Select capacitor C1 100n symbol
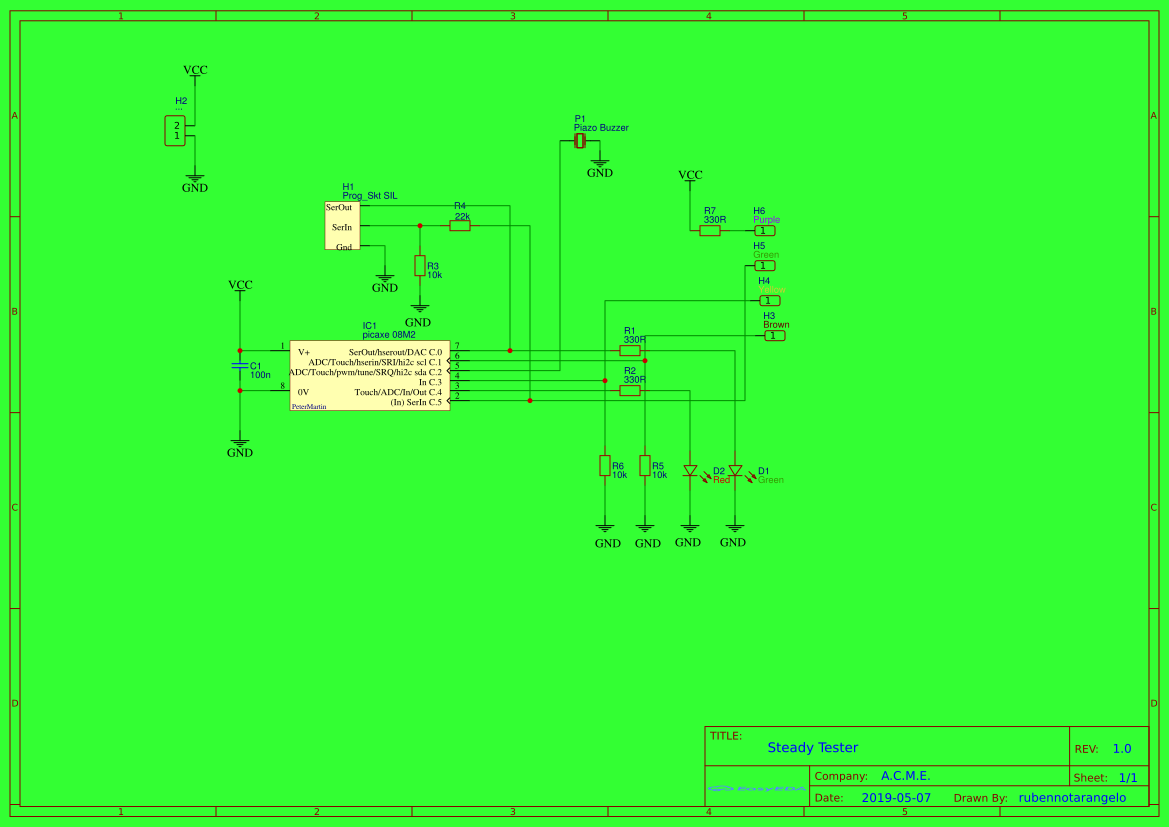This screenshot has height=827, width=1169. coord(240,366)
